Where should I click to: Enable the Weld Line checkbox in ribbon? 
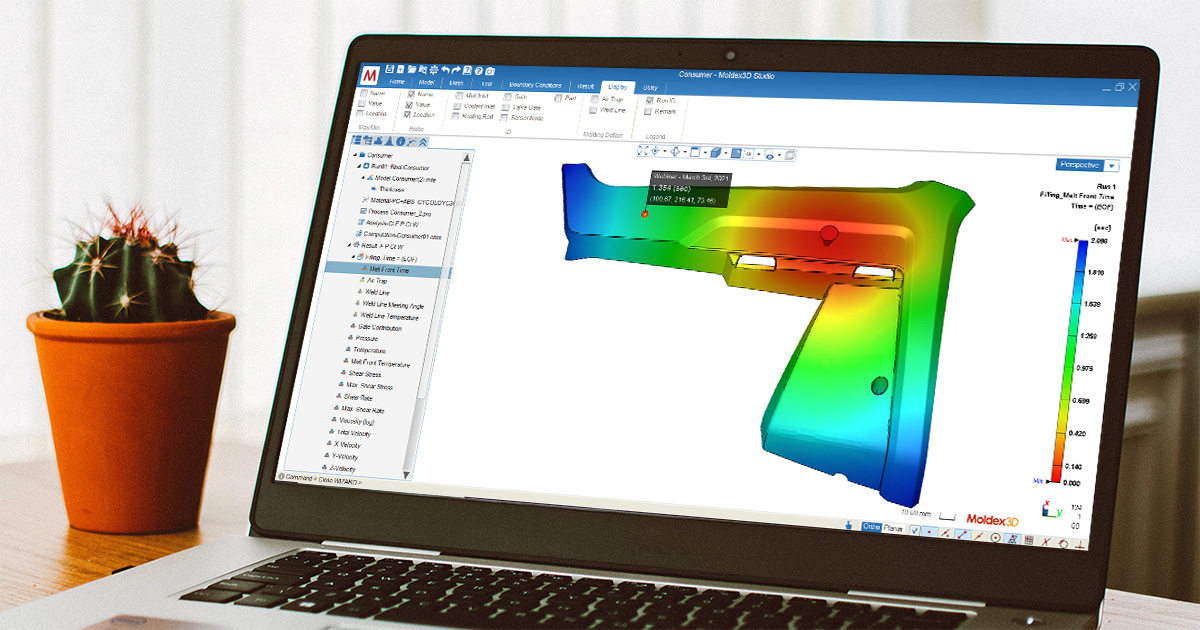pos(593,110)
